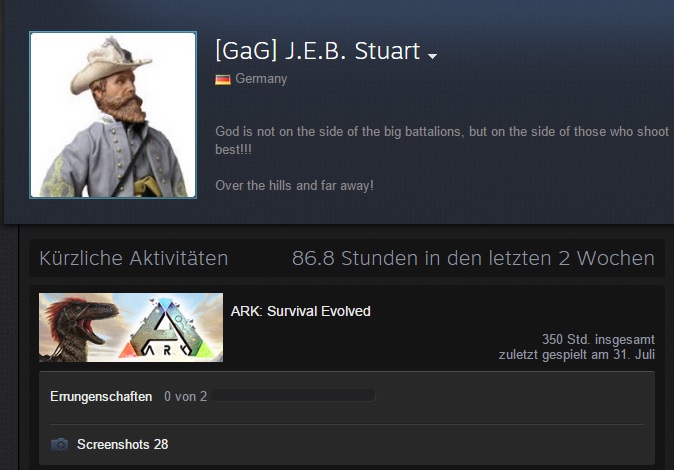Select the Kürzliche Aktivitäten header
The height and width of the screenshot is (470, 674).
tap(134, 258)
